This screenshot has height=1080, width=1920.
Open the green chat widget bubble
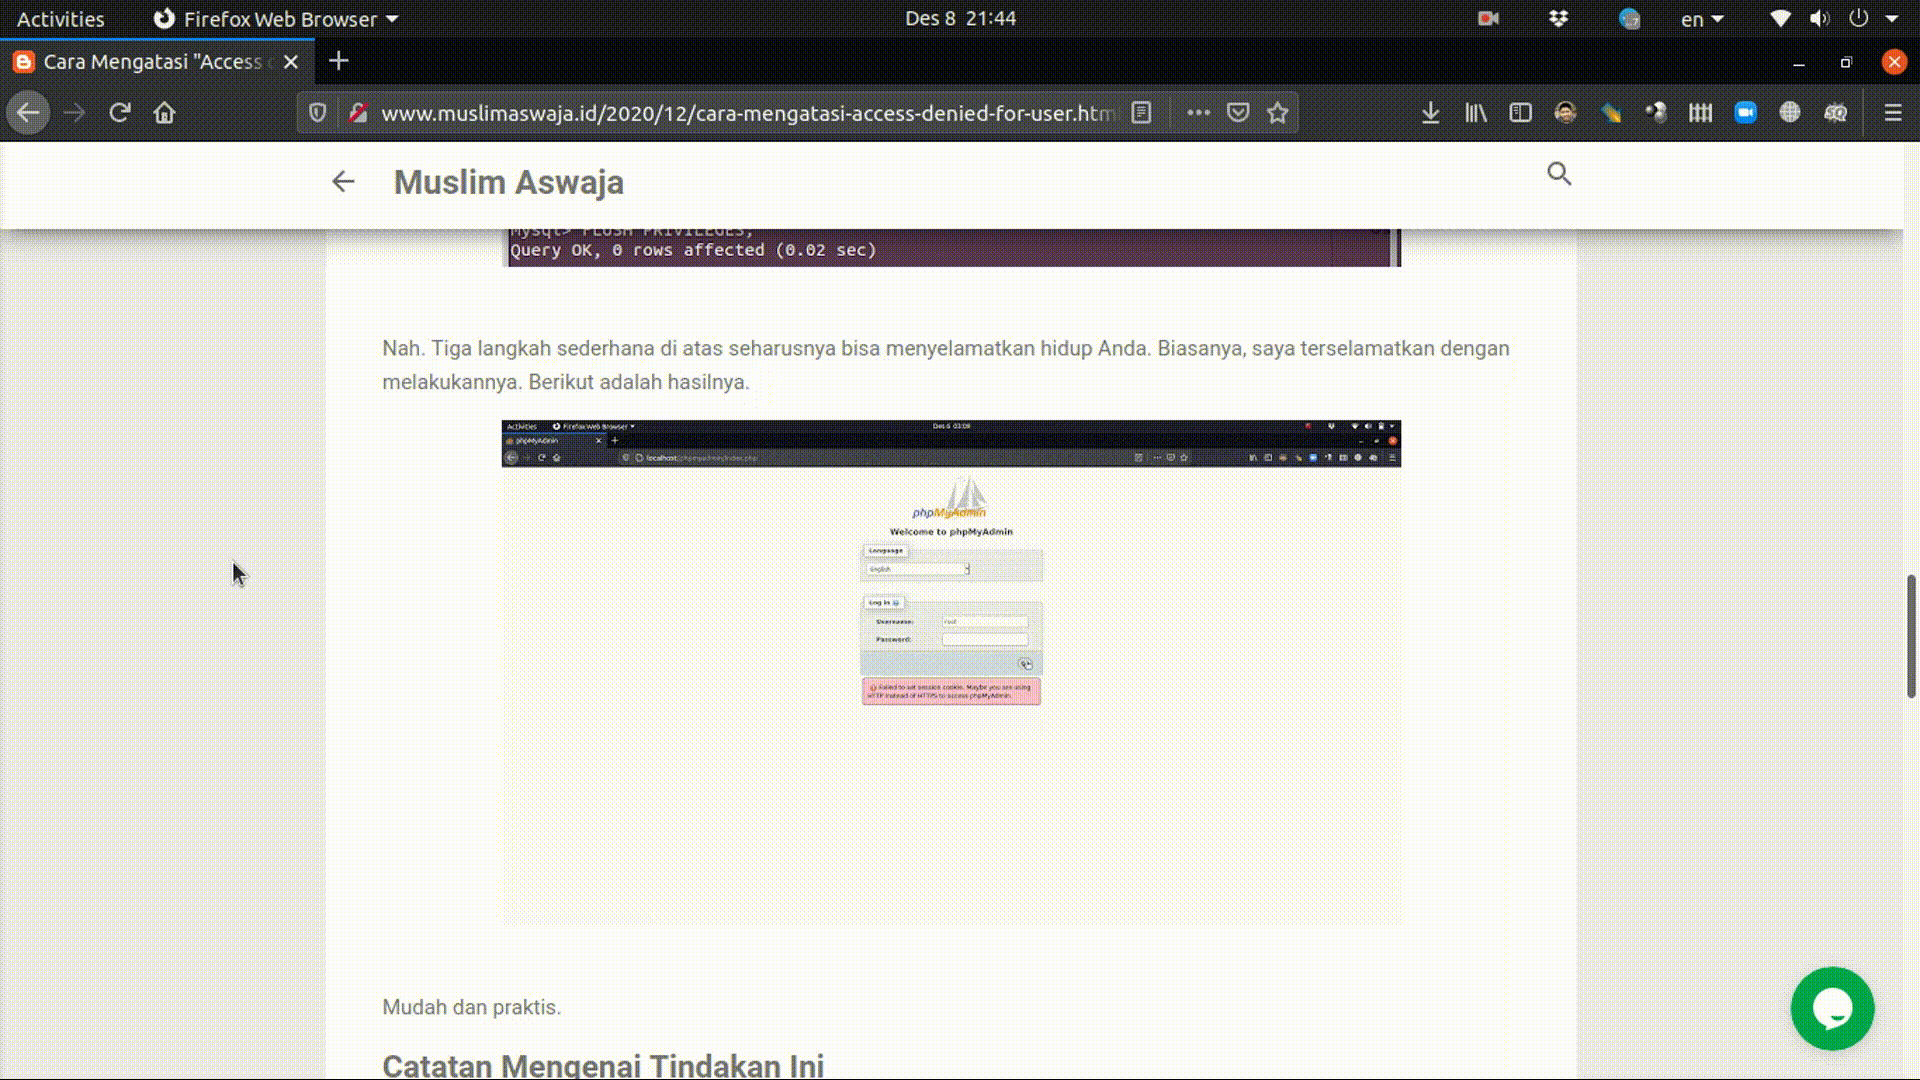tap(1832, 1008)
